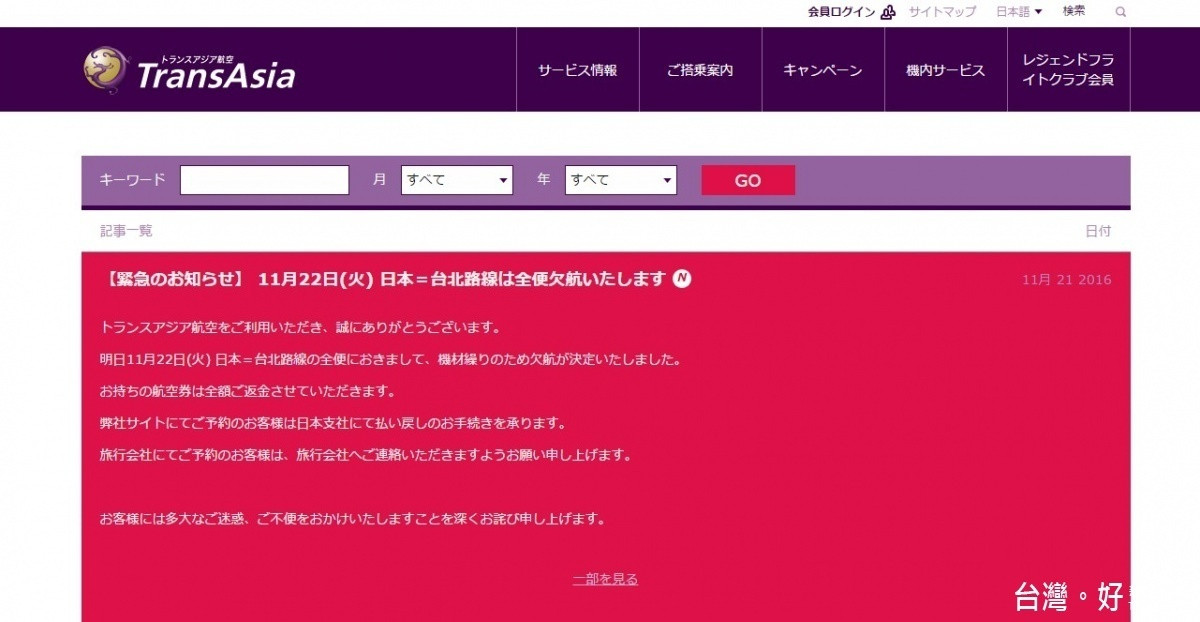Click the 日付 column label
The width and height of the screenshot is (1200, 622).
click(1098, 231)
